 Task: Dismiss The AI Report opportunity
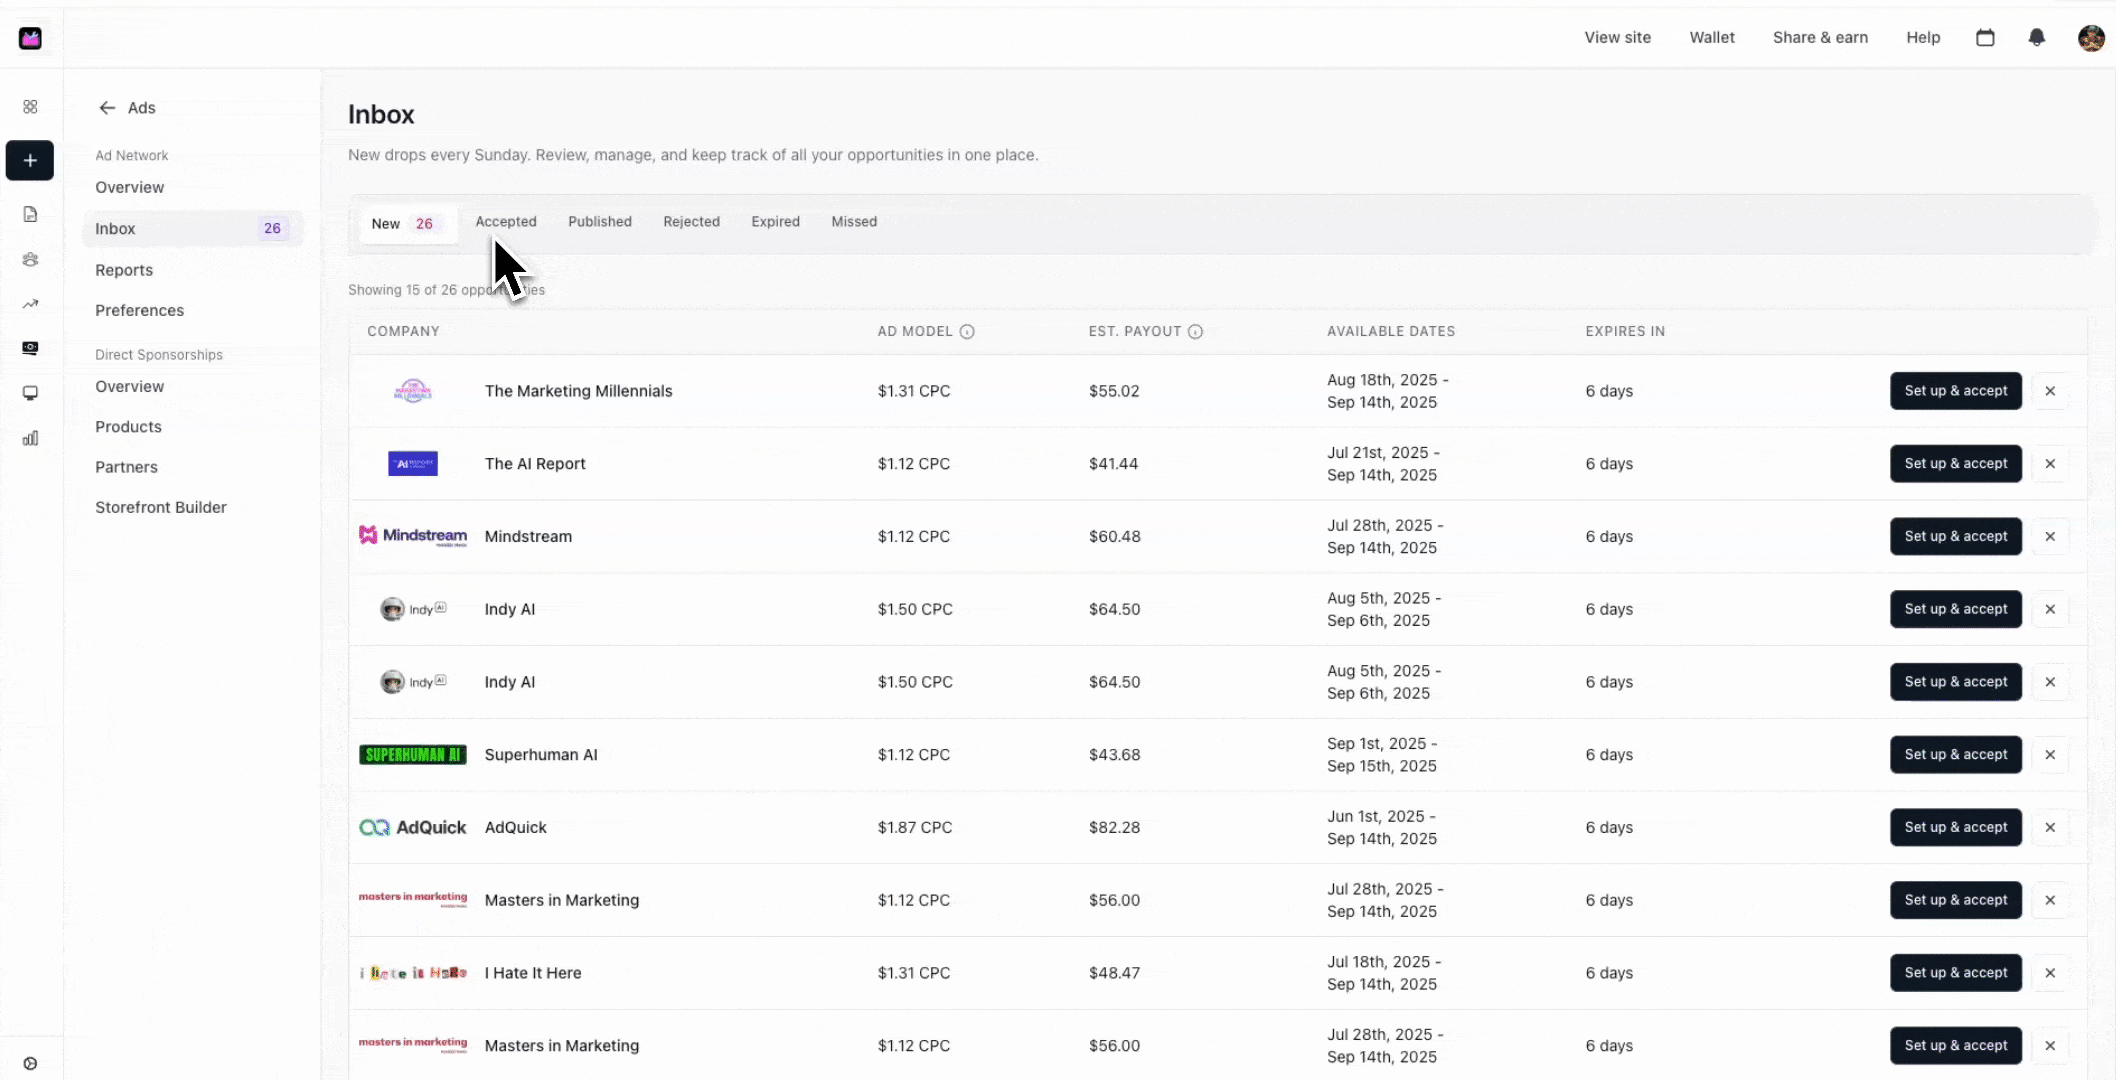coord(2050,464)
